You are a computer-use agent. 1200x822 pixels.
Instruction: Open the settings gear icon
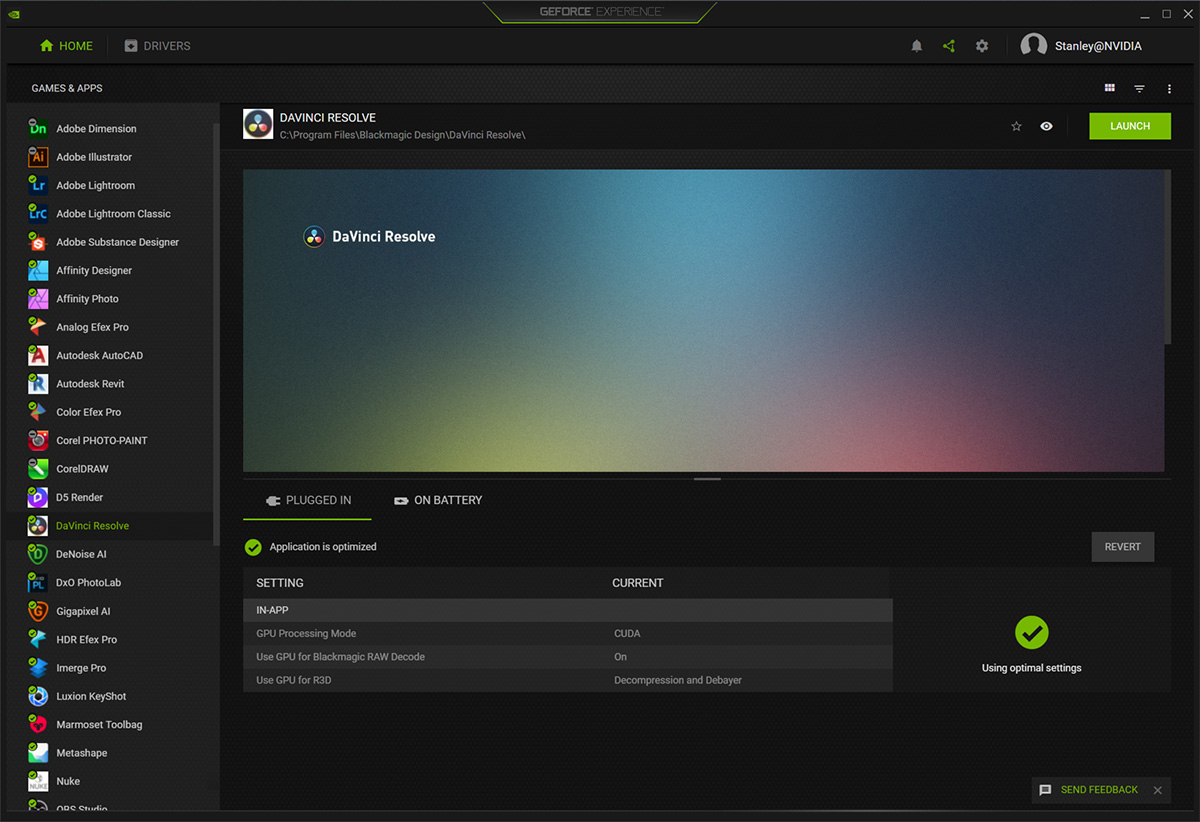click(982, 46)
